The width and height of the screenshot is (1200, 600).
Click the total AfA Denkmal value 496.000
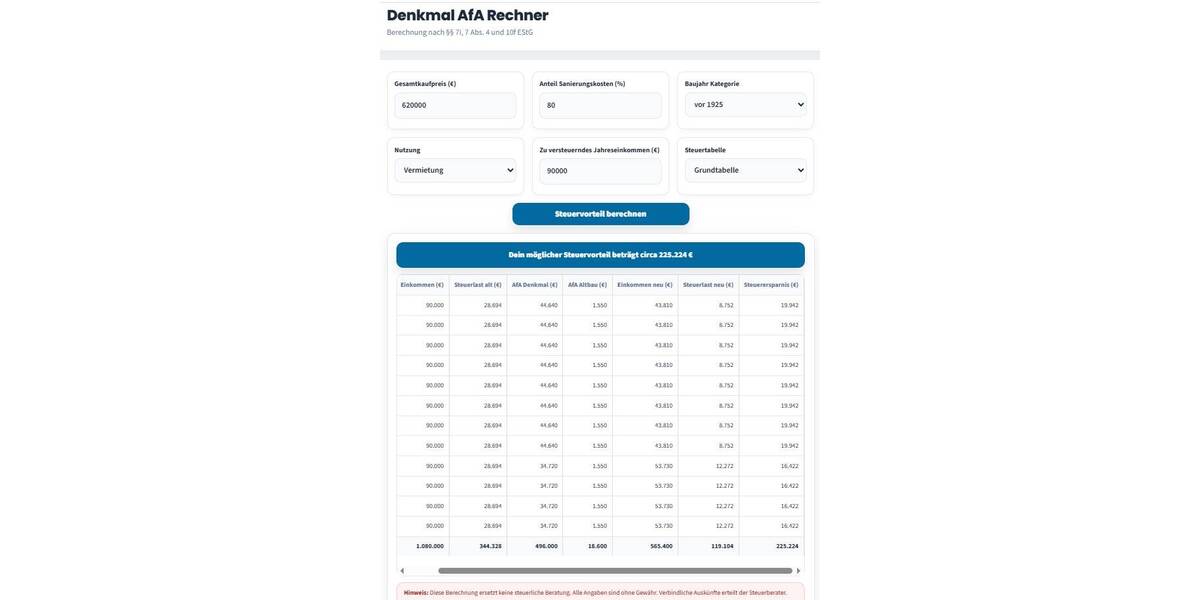[546, 546]
